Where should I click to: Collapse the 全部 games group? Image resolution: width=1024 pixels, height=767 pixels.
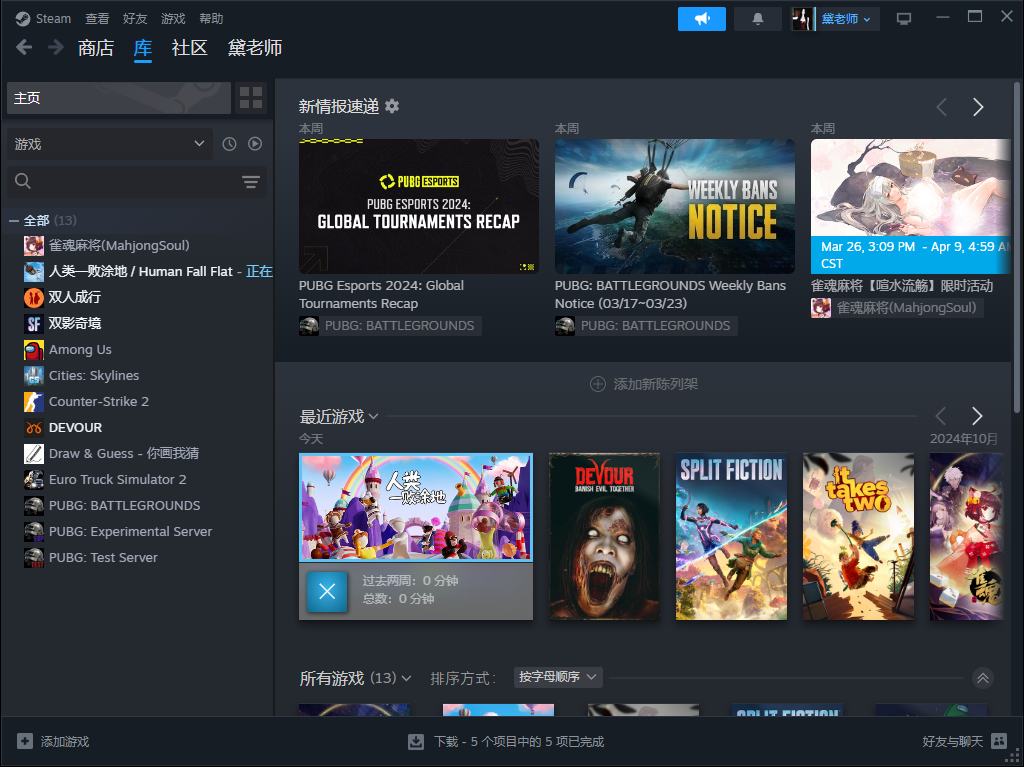tap(14, 221)
